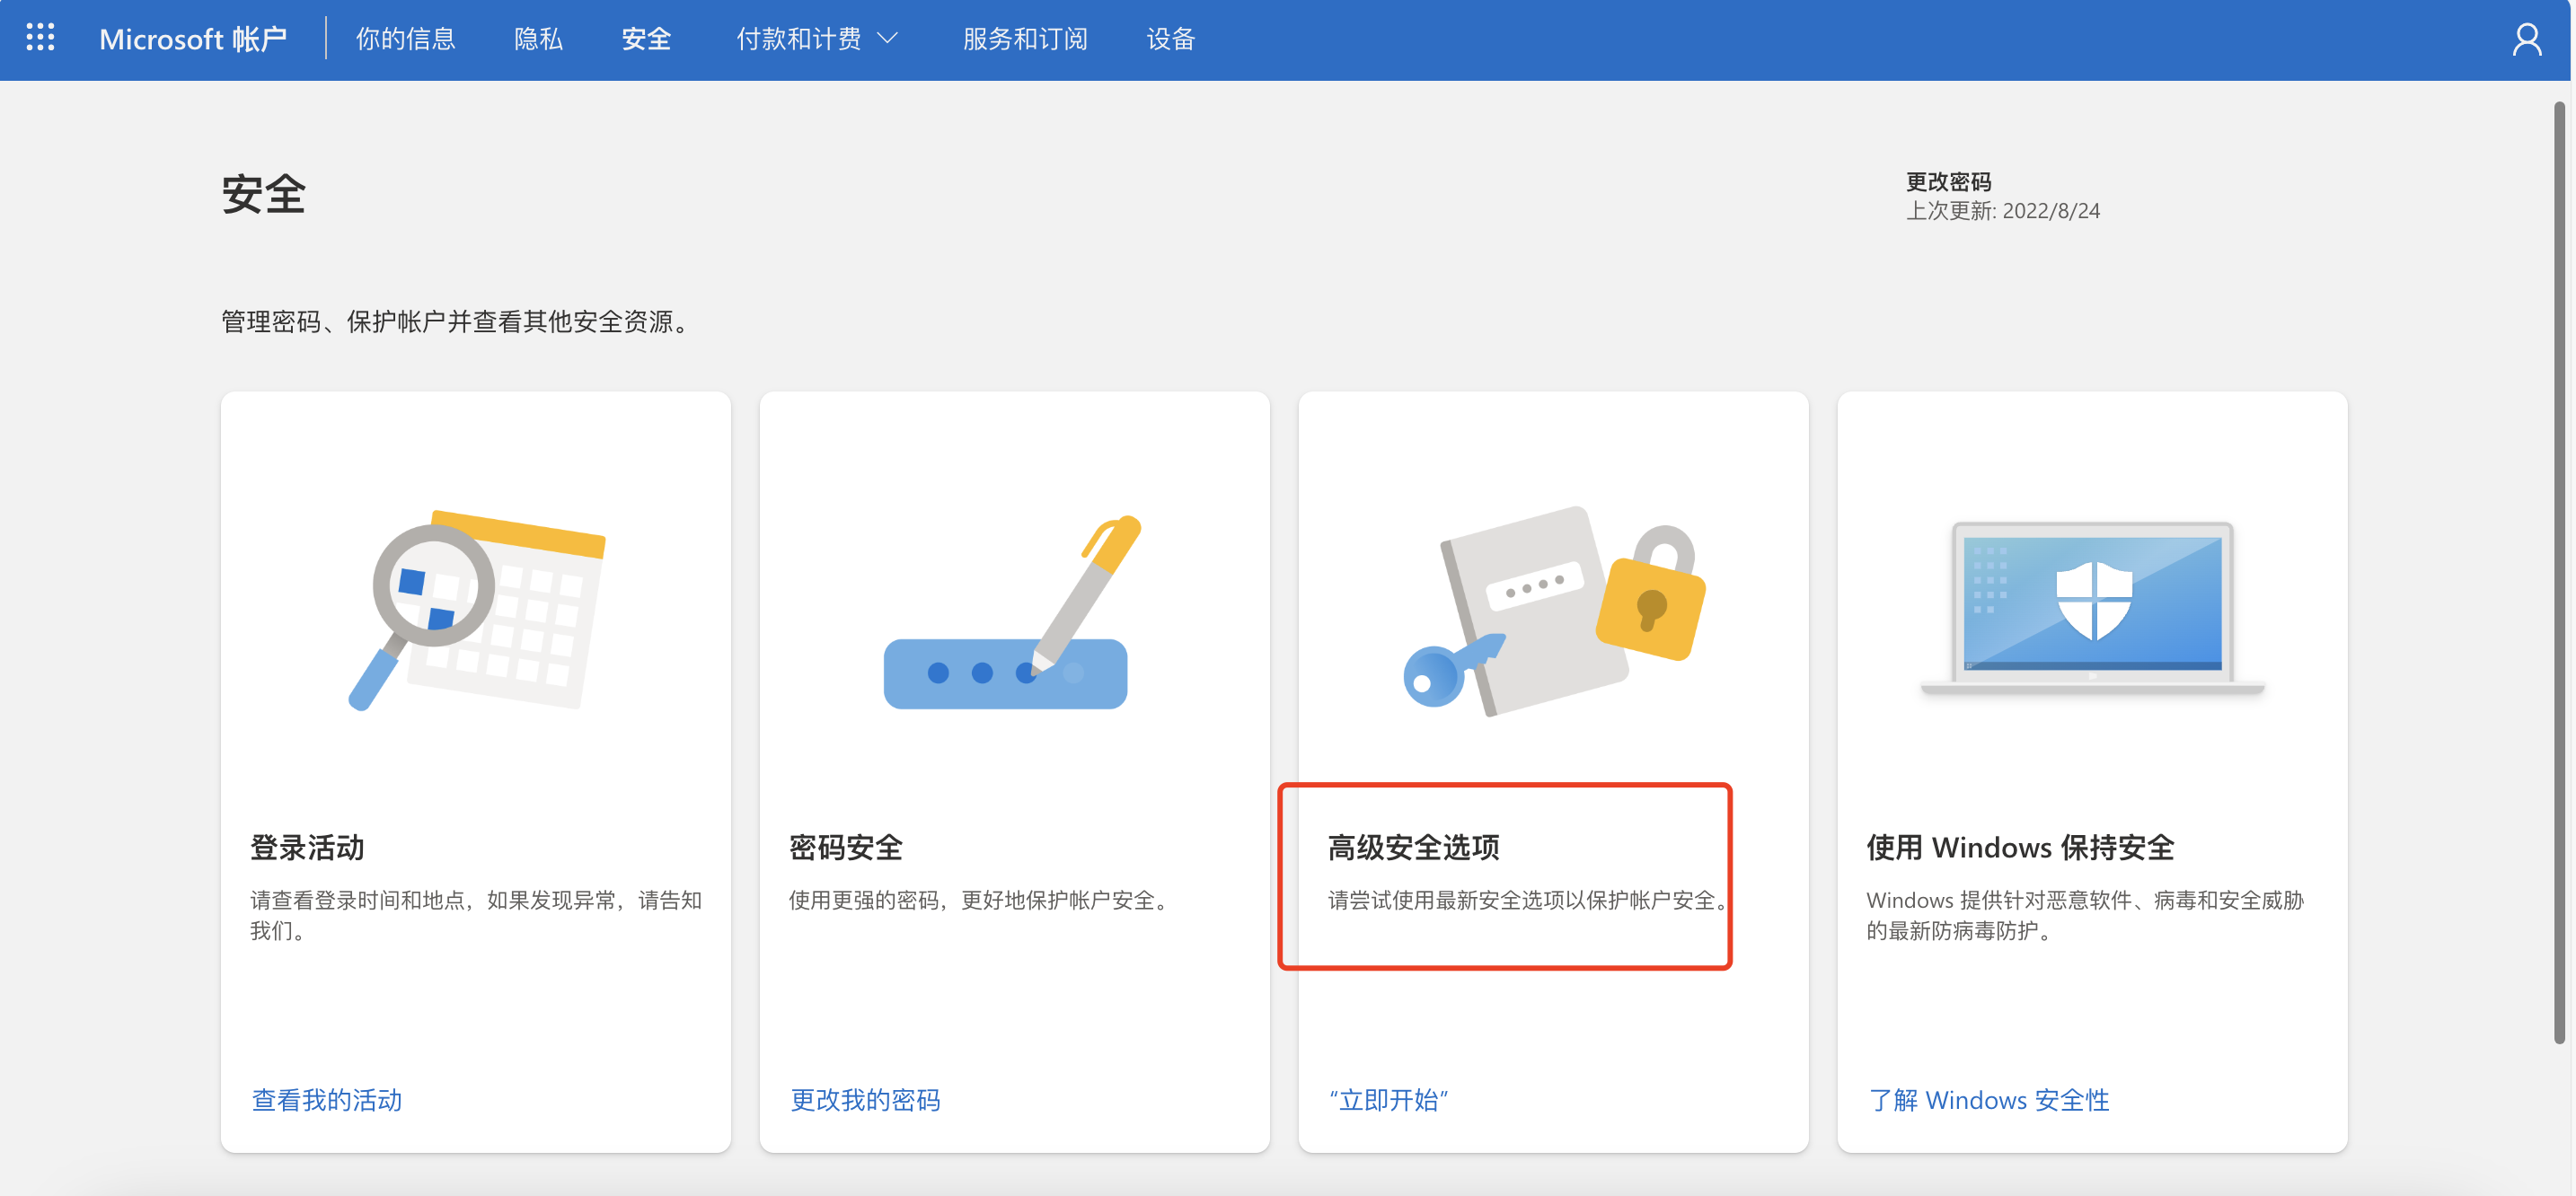
Task: Click the 查看我的活动 link
Action: 327,1100
